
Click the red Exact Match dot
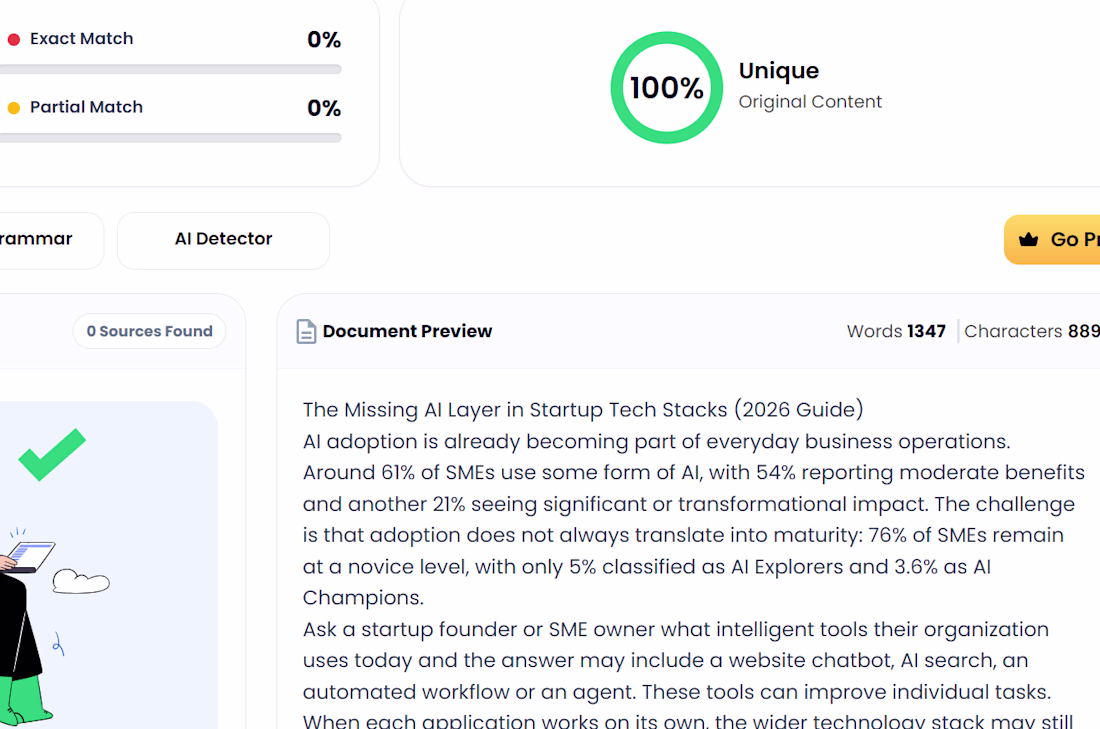(x=13, y=39)
